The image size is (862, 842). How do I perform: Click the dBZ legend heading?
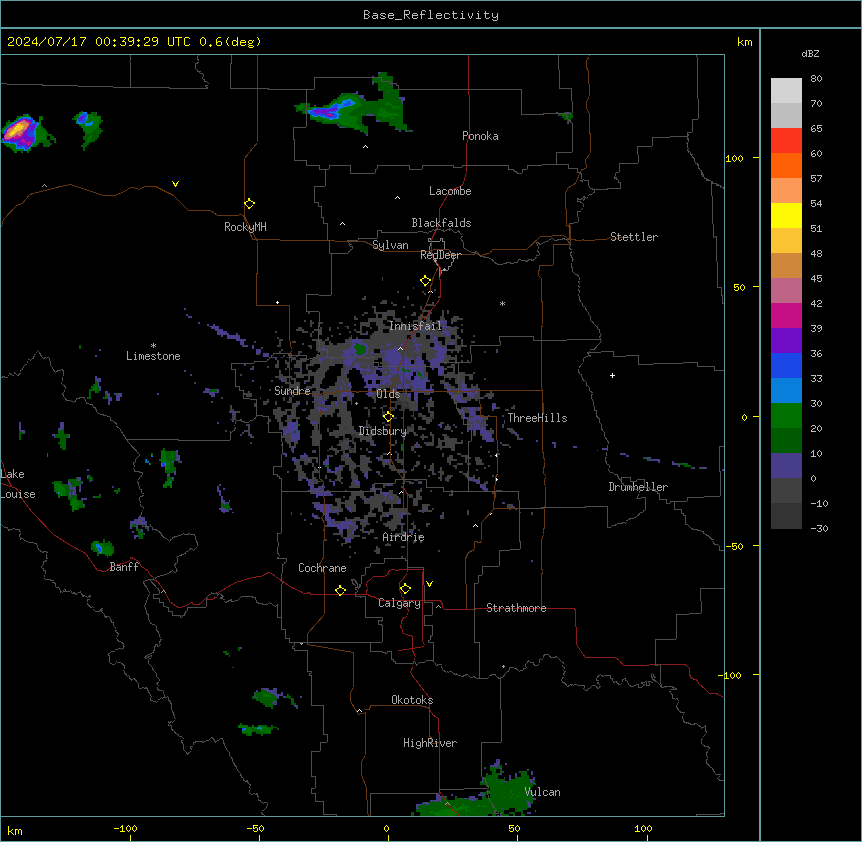tap(810, 54)
